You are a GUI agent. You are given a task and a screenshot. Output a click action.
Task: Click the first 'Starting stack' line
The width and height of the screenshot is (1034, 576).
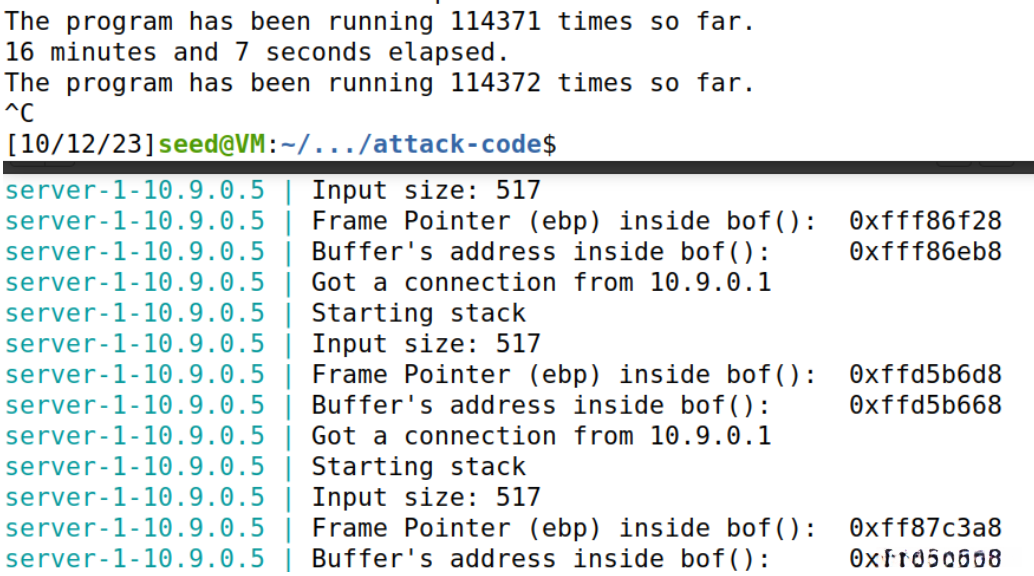point(418,313)
